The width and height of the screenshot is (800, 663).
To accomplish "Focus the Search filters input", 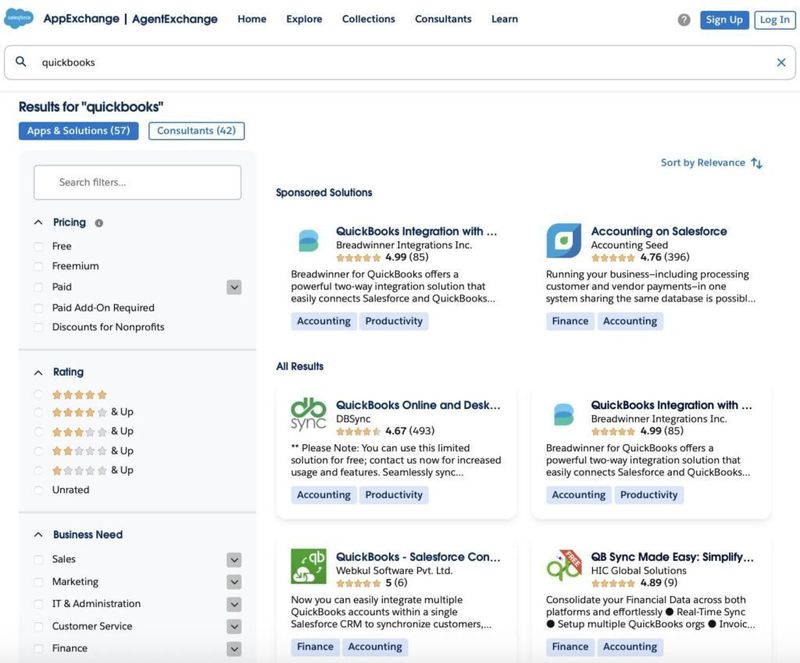I will pos(137,182).
